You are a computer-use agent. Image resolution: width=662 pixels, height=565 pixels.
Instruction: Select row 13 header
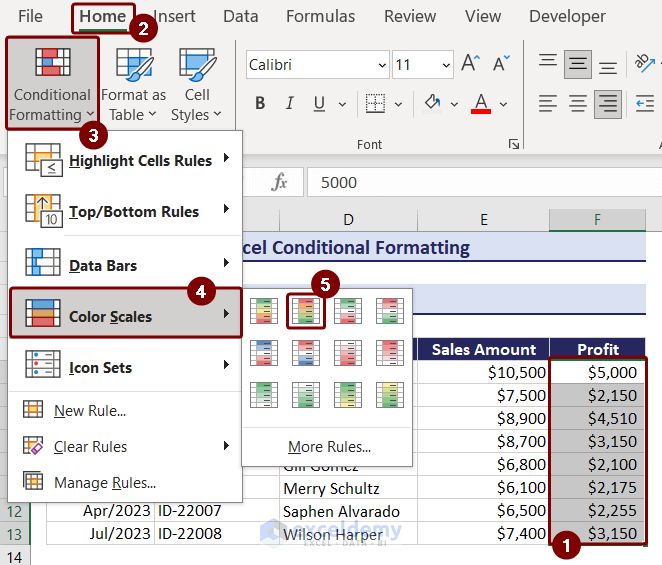point(15,534)
